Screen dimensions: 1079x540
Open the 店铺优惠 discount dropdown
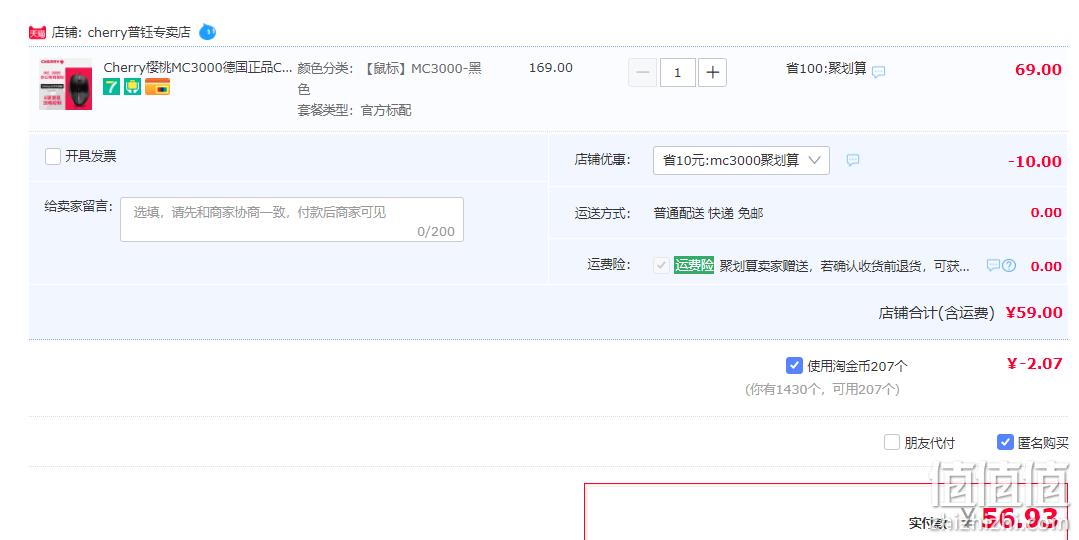[741, 160]
